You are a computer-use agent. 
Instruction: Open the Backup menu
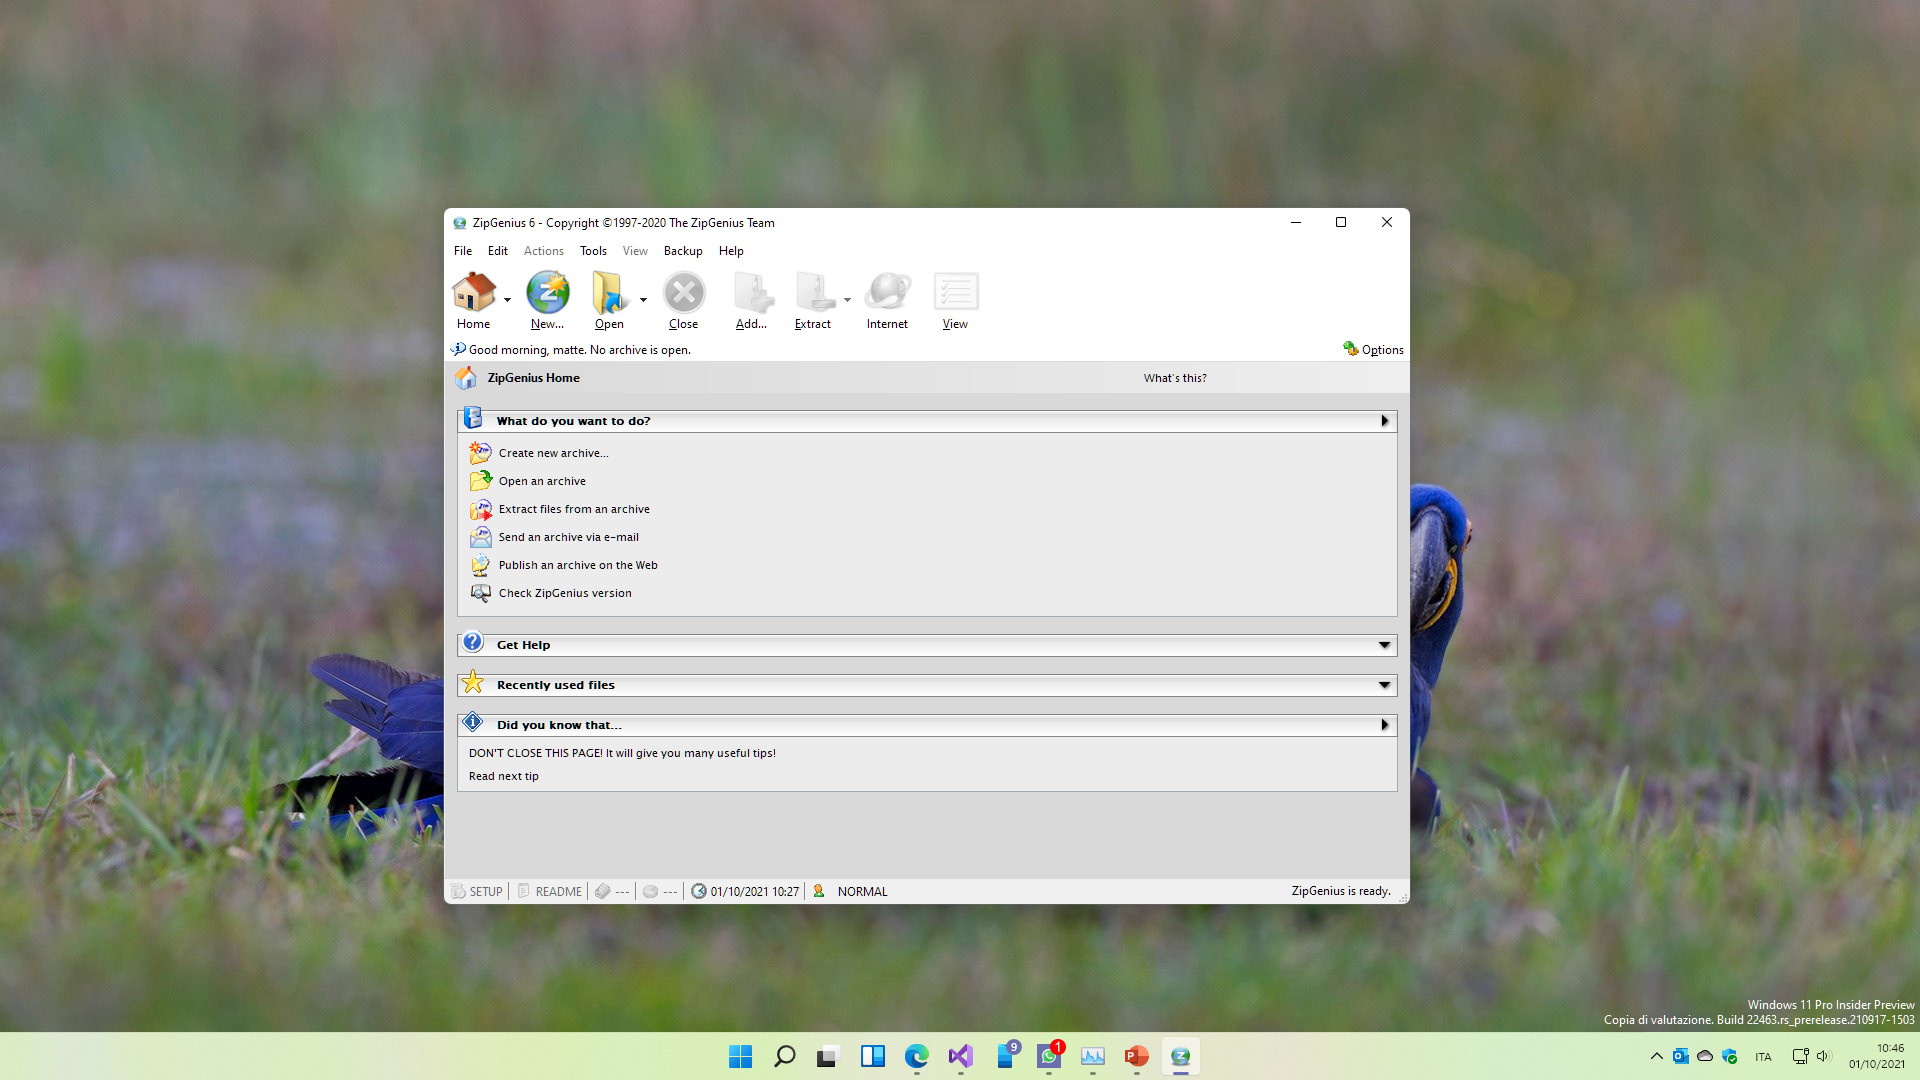[683, 251]
